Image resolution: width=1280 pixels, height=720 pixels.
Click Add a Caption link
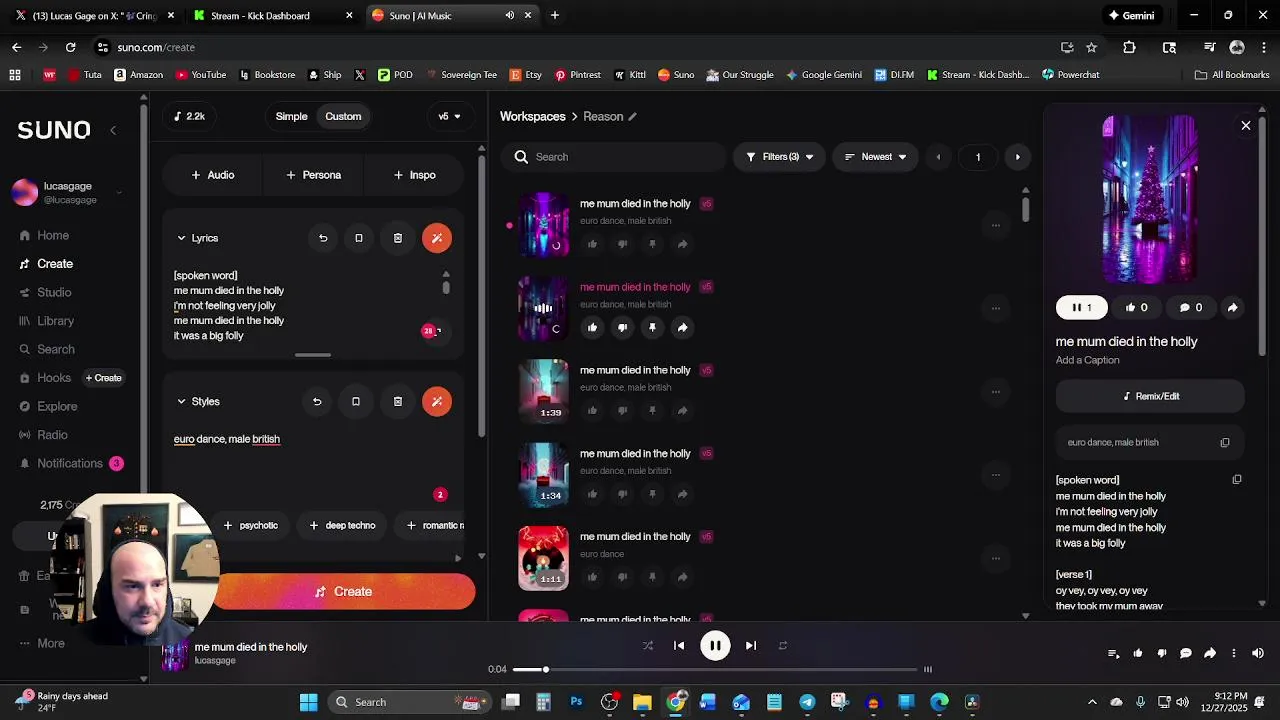point(1087,360)
